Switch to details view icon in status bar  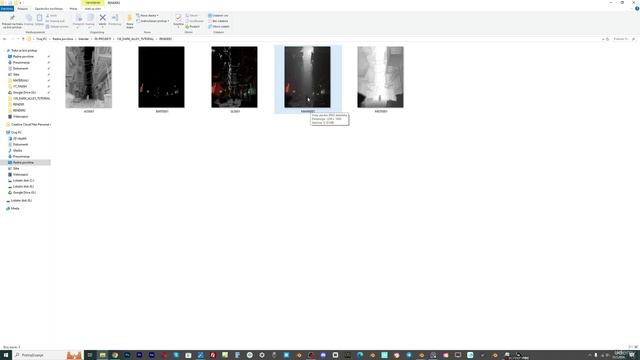(x=631, y=347)
